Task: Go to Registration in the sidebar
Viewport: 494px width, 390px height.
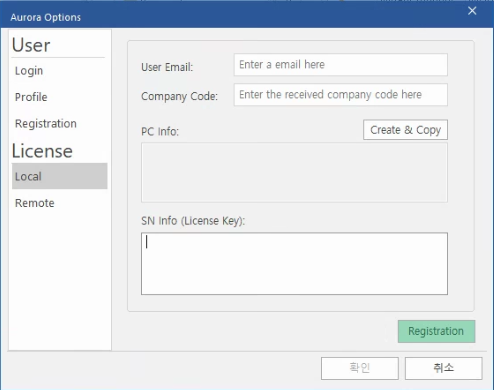Action: point(46,123)
